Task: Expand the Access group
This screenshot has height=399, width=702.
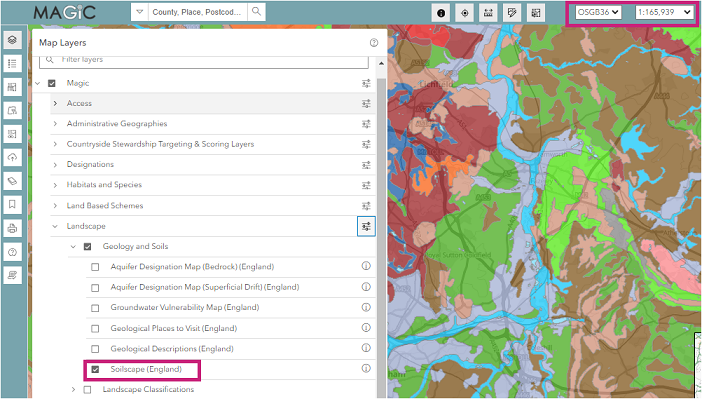Action: (x=55, y=103)
